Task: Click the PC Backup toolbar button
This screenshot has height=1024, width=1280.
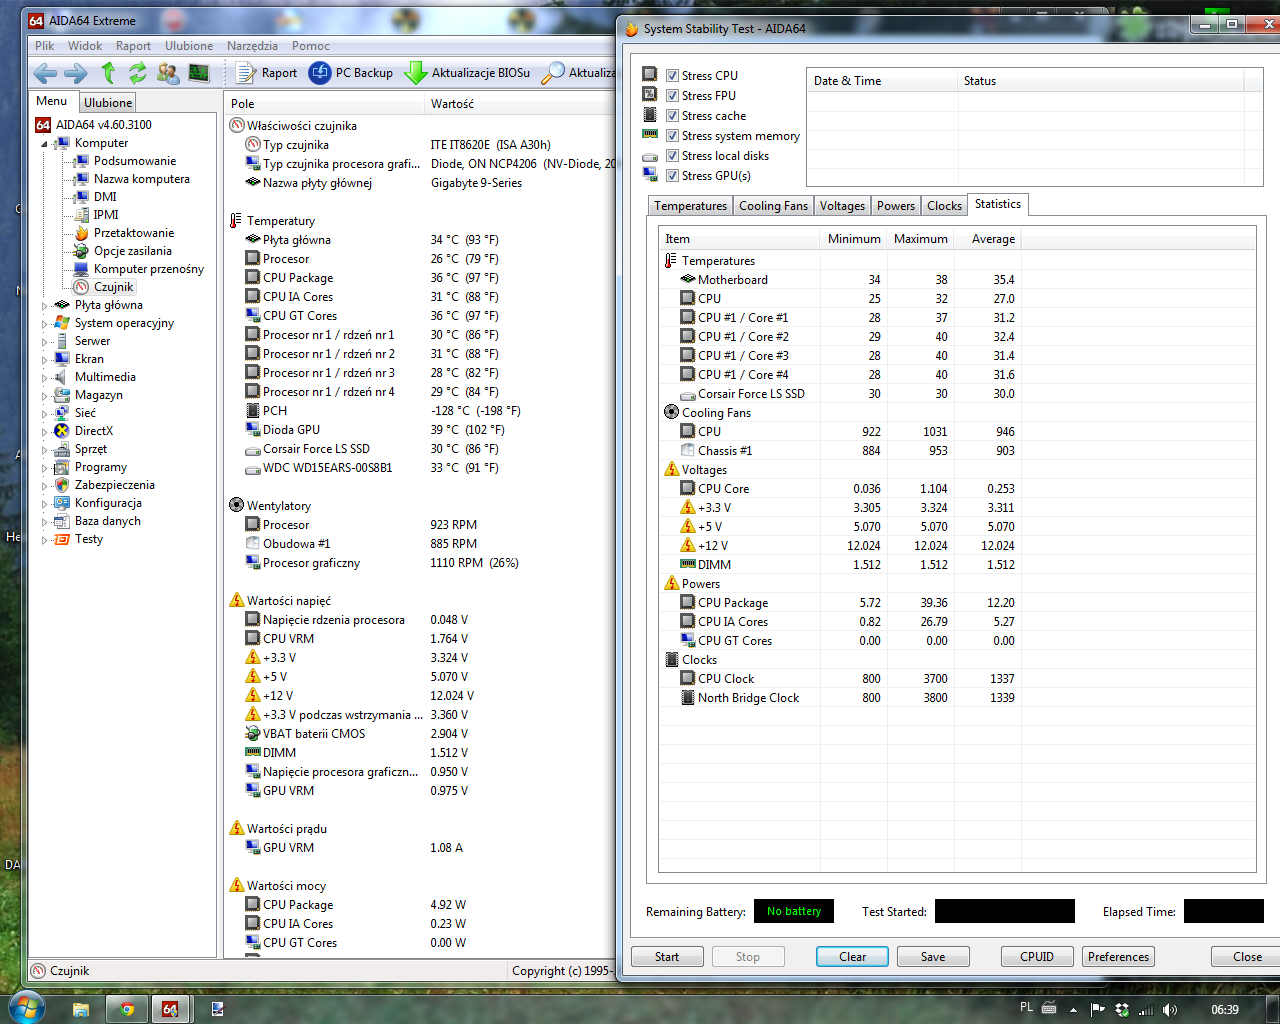Action: click(351, 72)
